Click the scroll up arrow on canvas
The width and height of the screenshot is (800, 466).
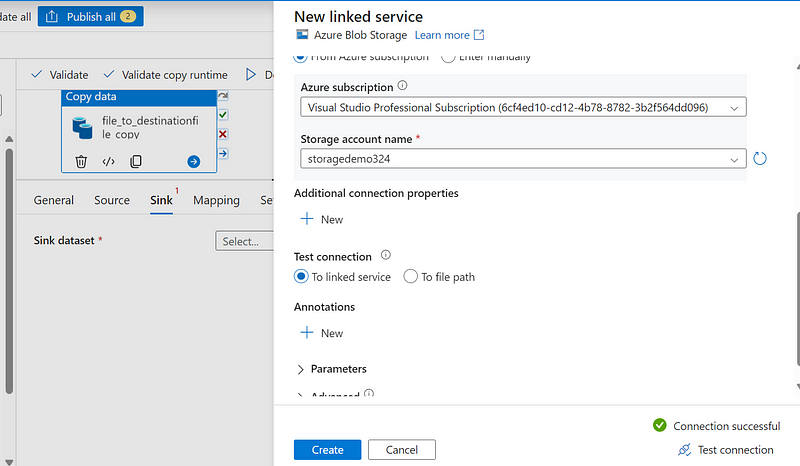(9, 139)
